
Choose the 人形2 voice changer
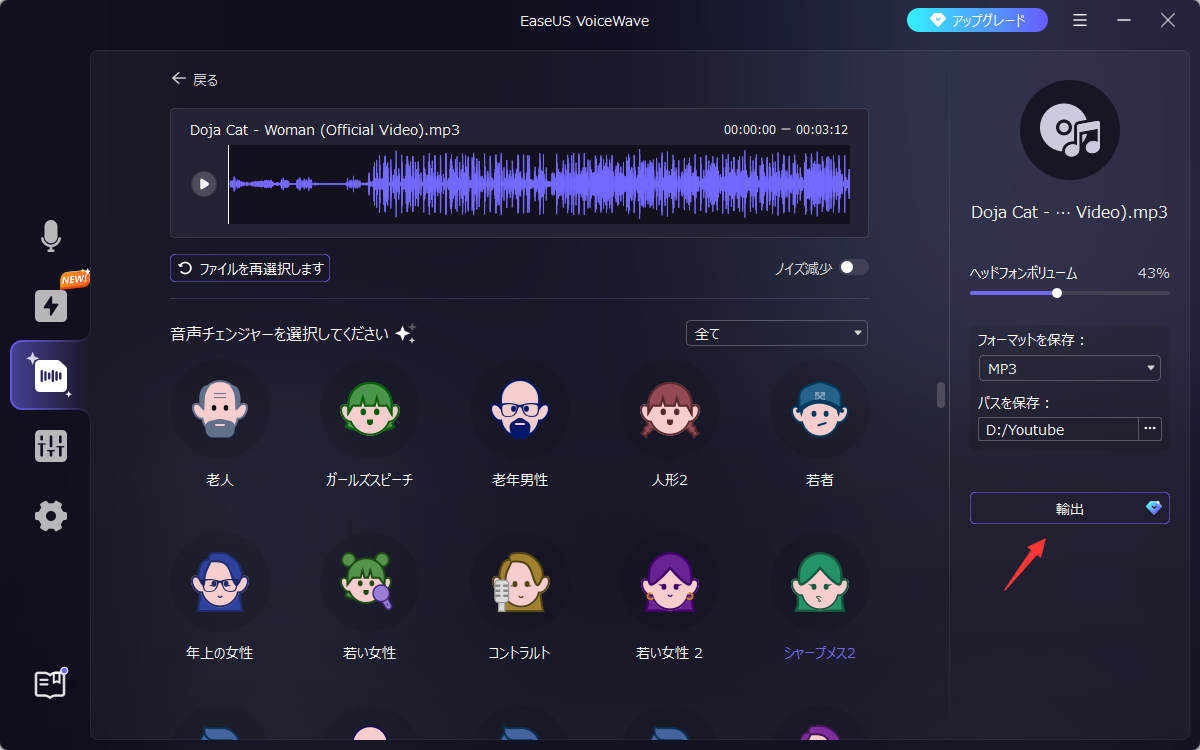pyautogui.click(x=669, y=428)
